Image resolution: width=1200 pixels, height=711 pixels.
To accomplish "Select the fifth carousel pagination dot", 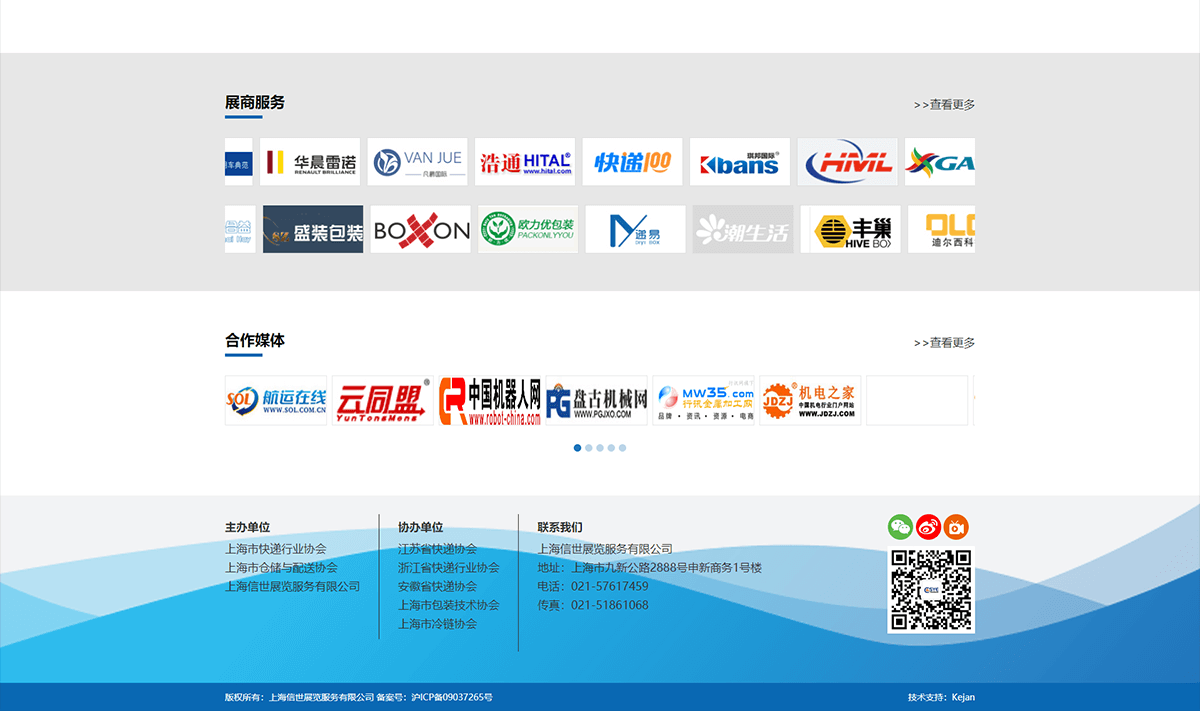I will 622,448.
